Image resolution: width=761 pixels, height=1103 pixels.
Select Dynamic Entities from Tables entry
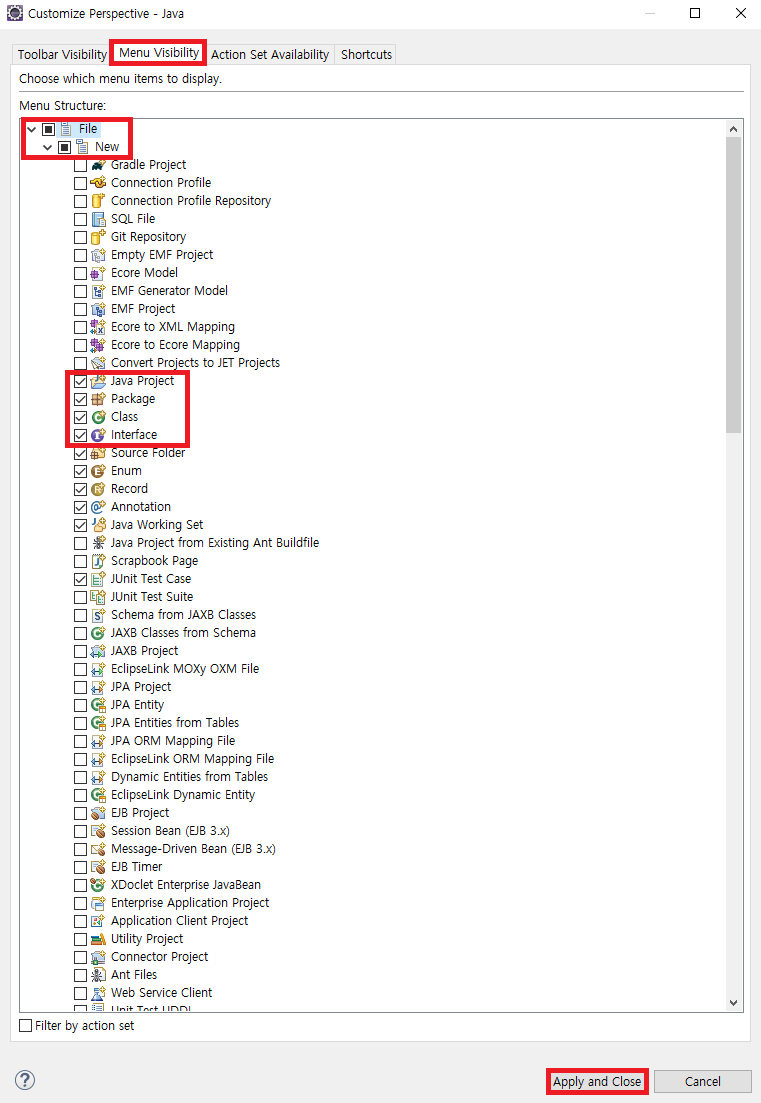pos(189,777)
